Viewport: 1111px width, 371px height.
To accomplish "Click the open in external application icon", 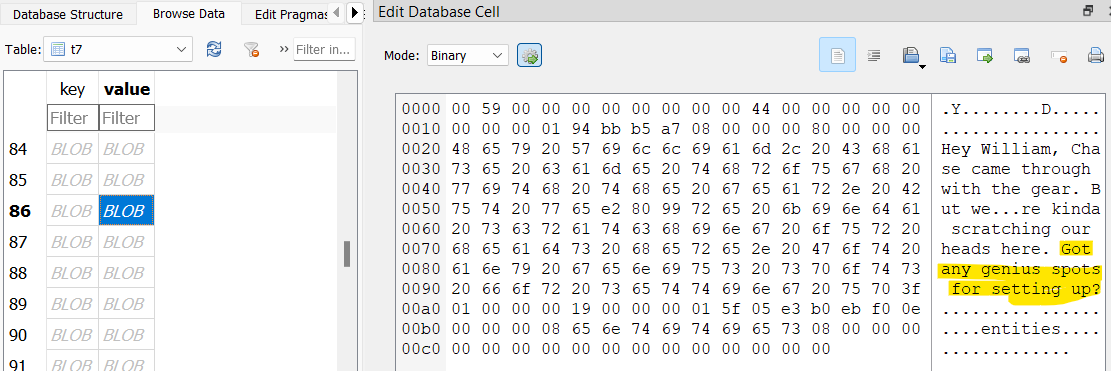I will click(985, 55).
